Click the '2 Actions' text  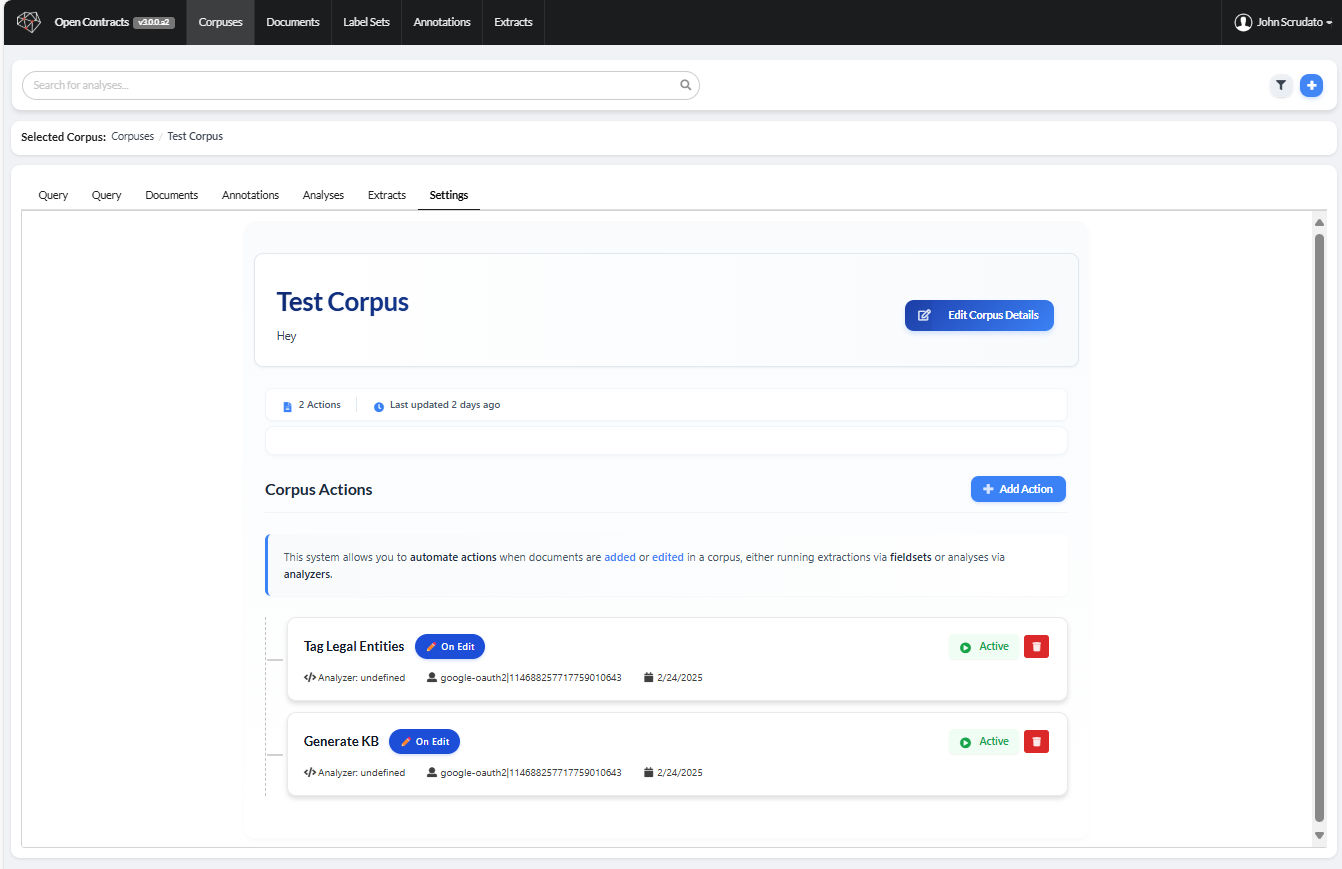click(320, 405)
